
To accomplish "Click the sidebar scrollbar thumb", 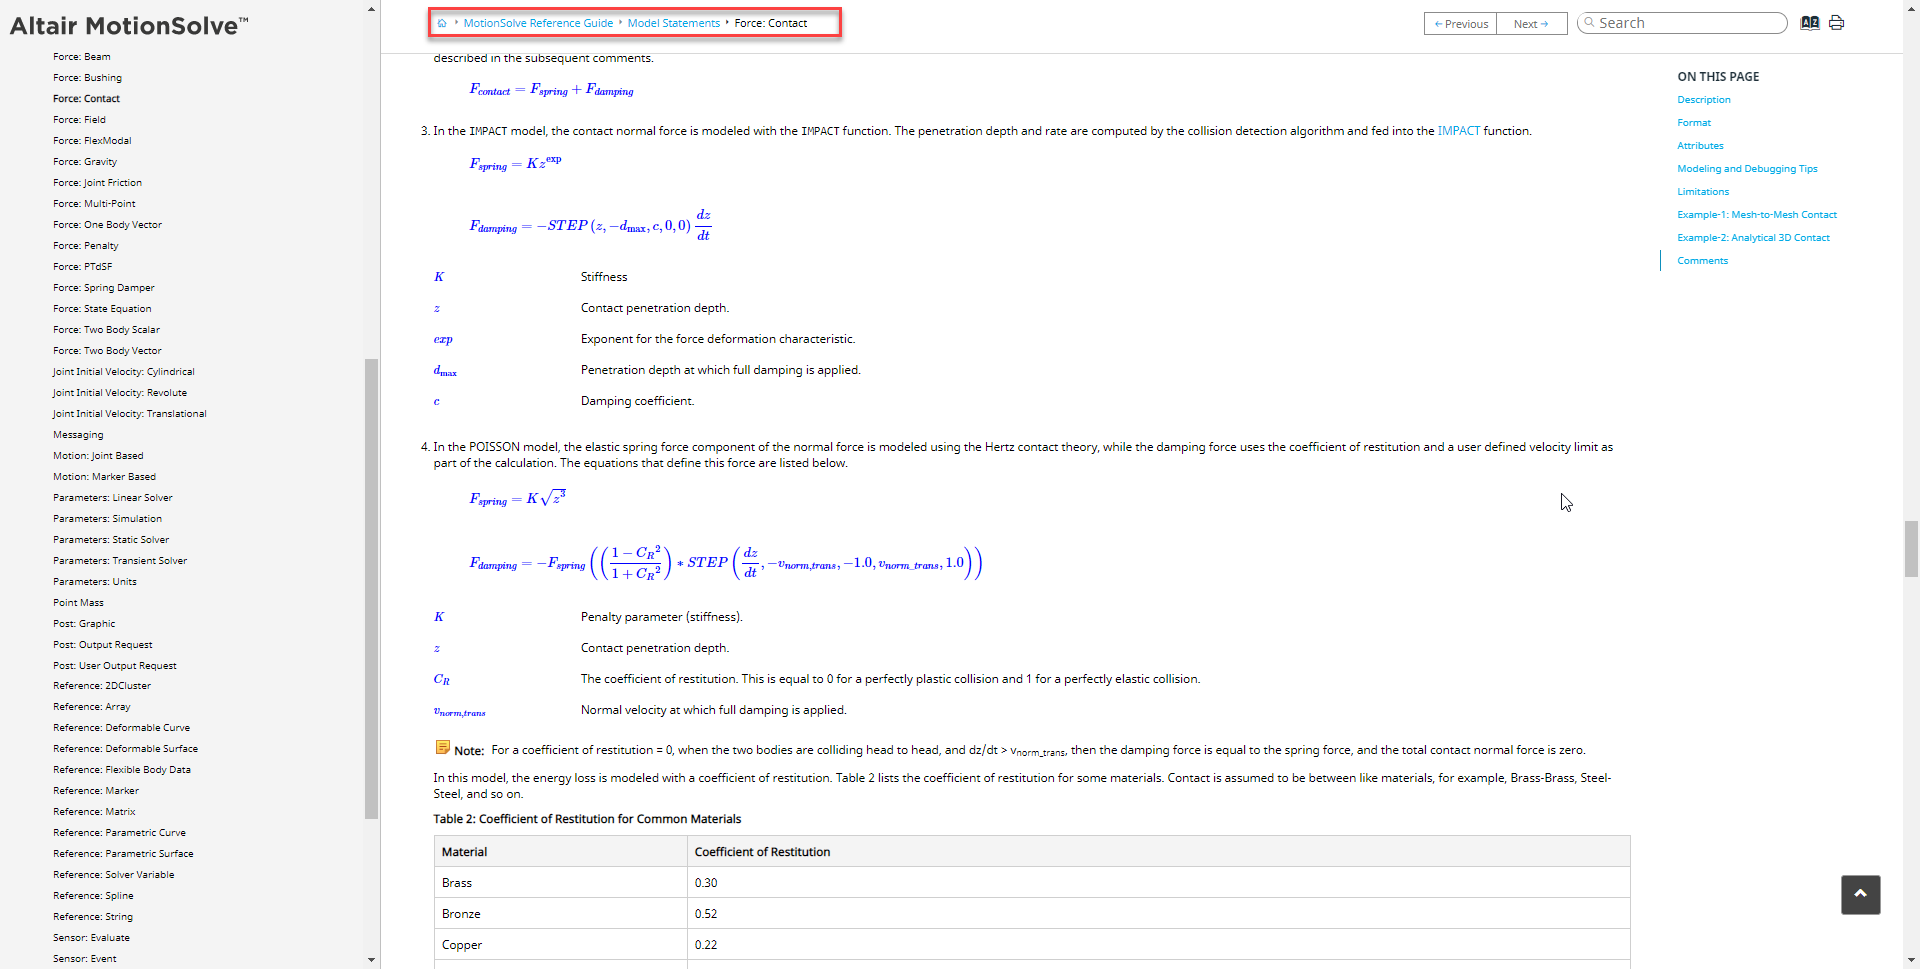I will (372, 589).
